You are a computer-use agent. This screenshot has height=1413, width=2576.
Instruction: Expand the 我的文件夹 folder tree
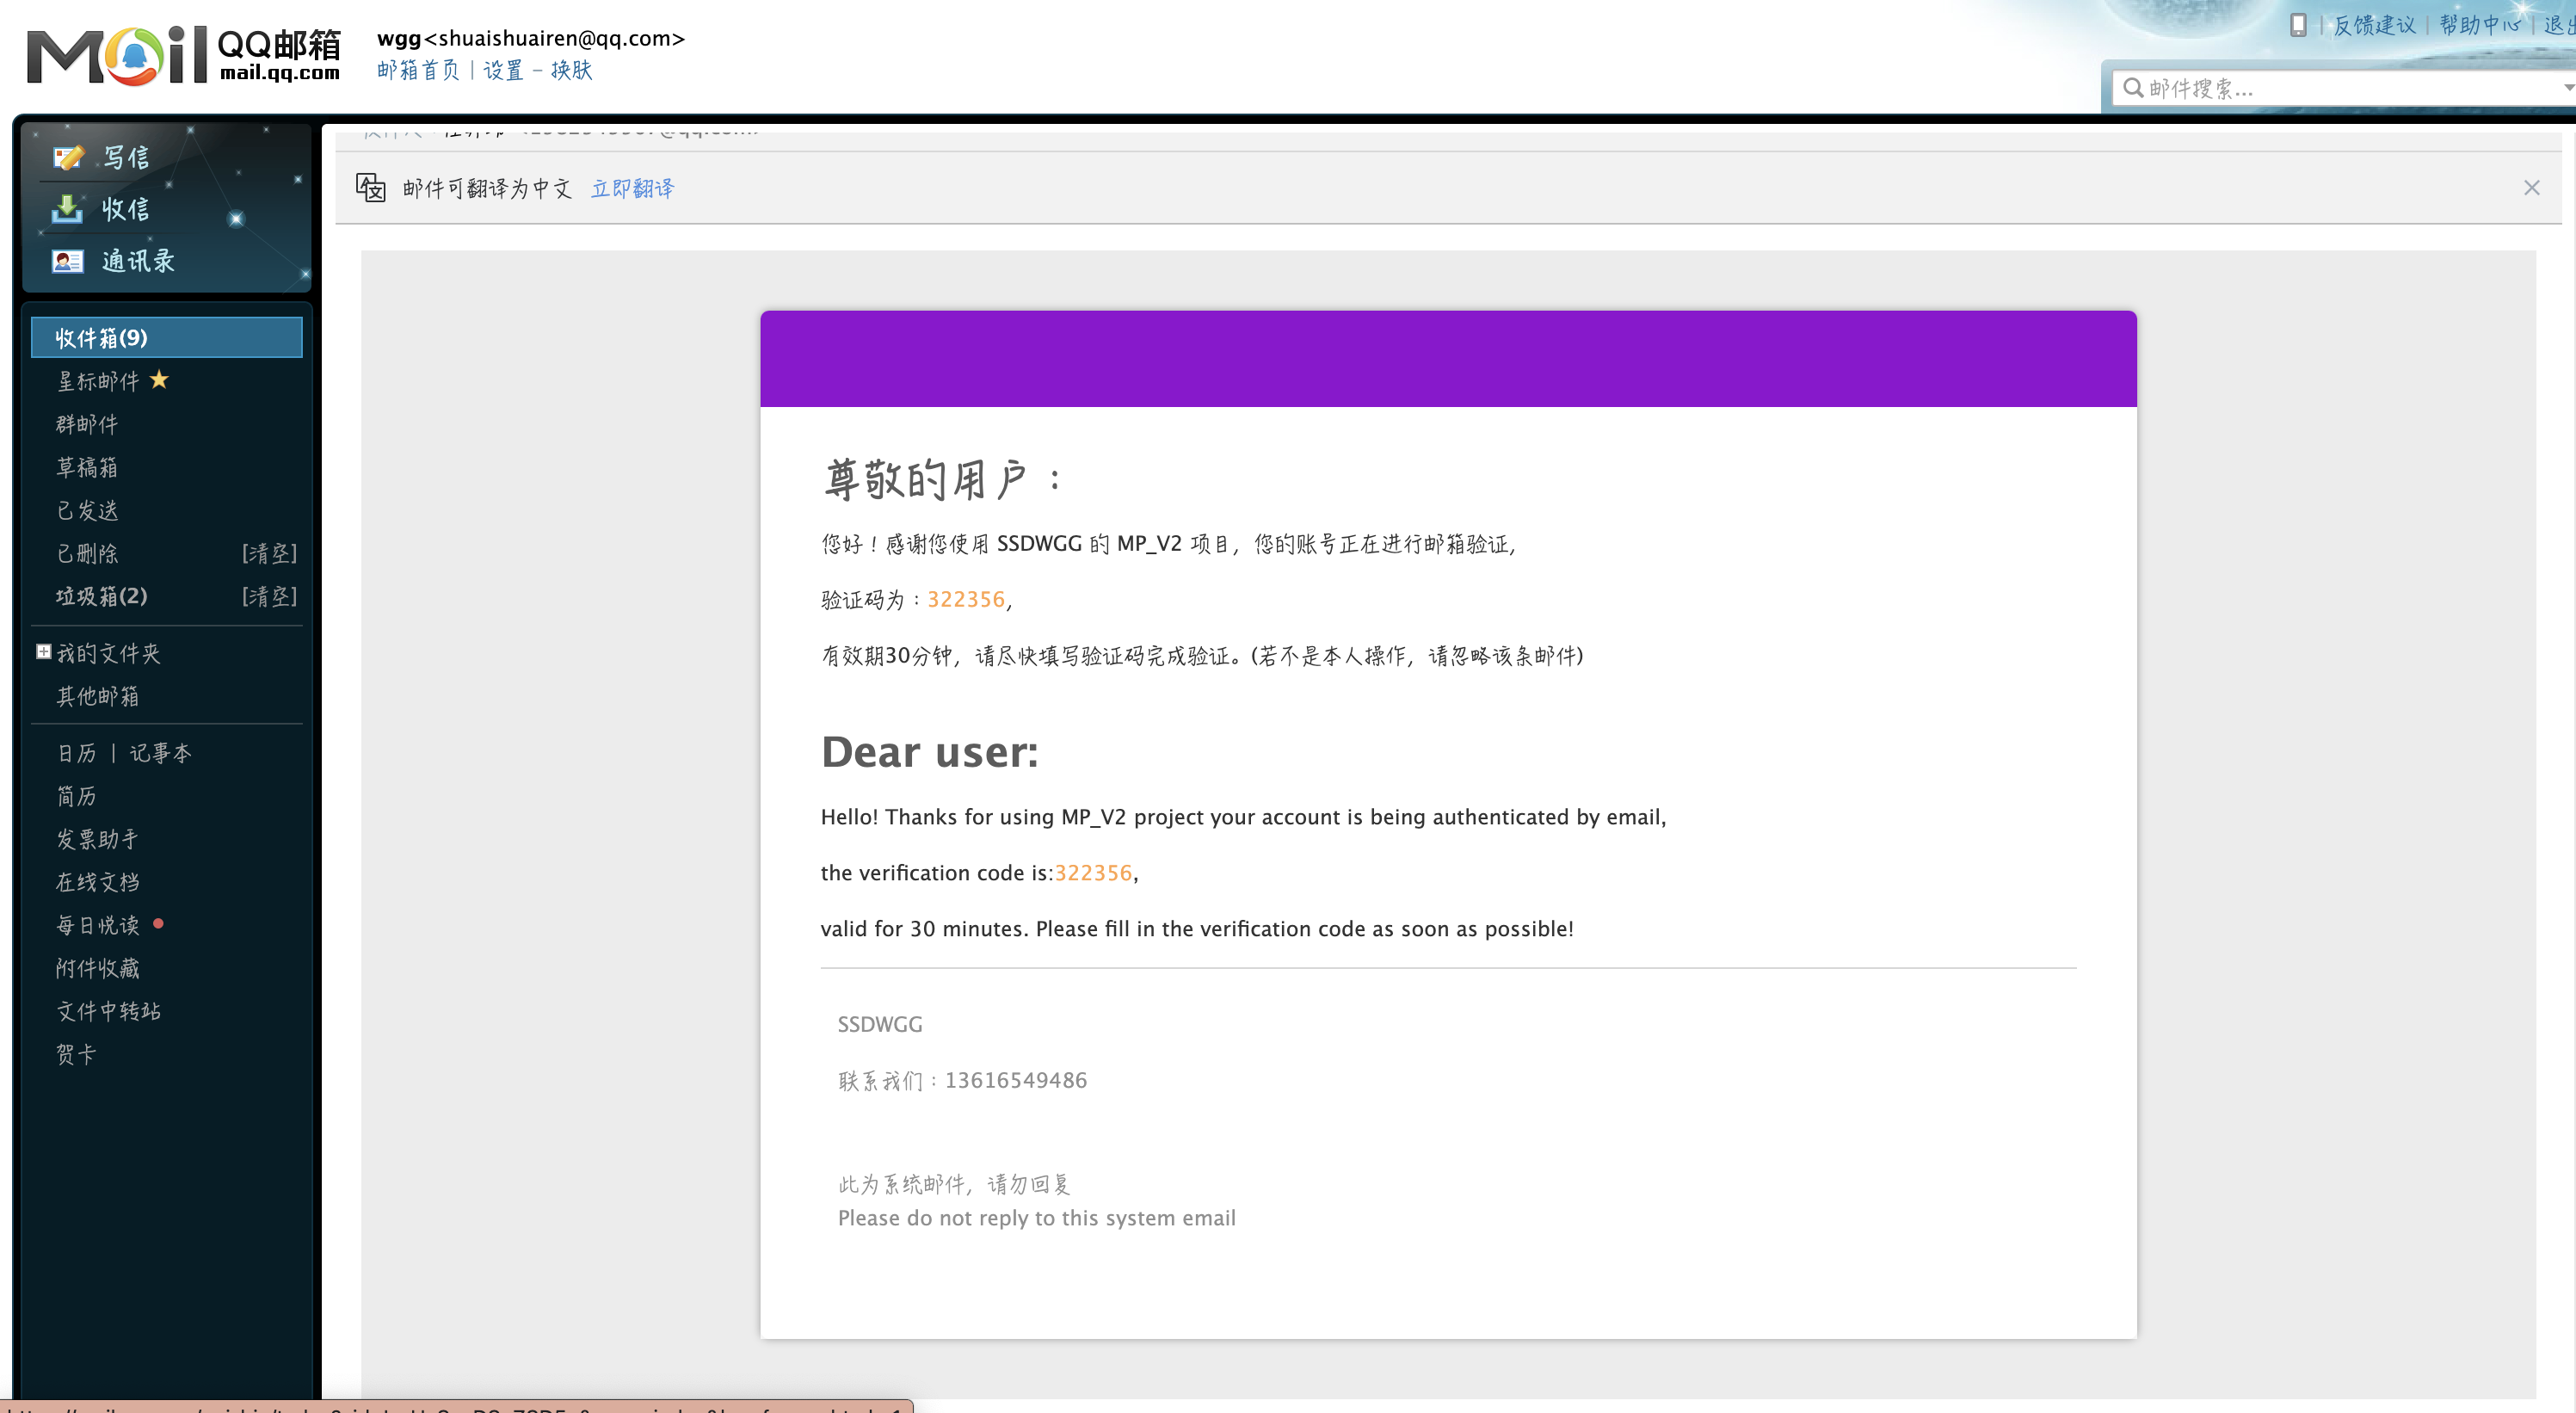(43, 652)
